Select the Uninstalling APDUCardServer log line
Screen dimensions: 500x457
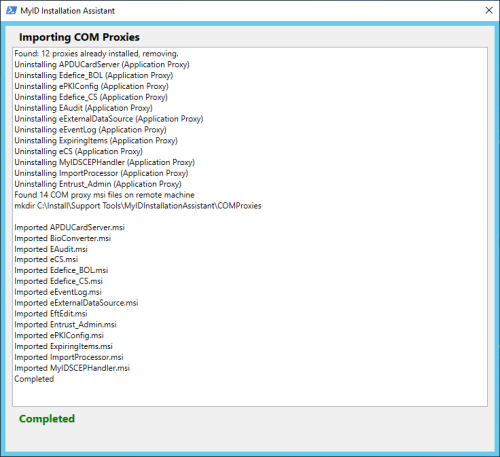(102, 64)
